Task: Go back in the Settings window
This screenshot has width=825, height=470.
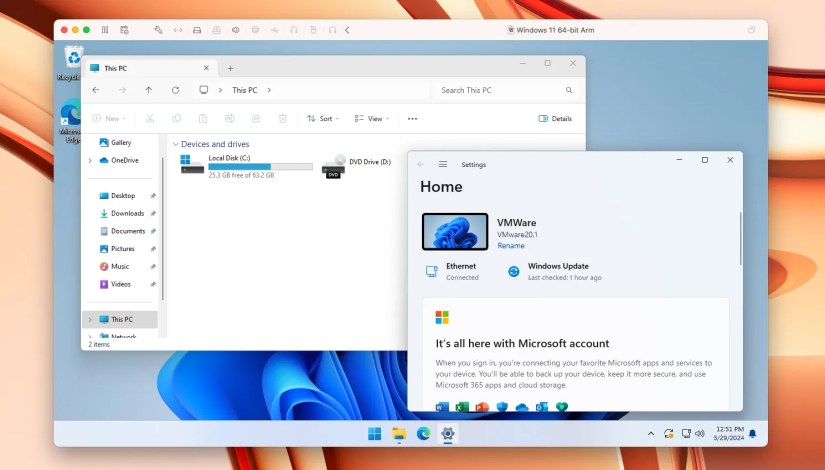Action: (420, 164)
